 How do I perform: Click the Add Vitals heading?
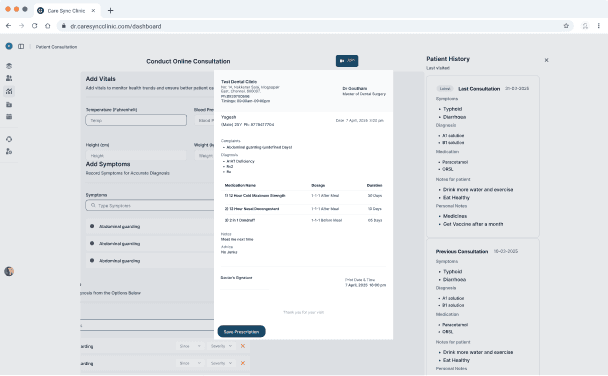100,79
